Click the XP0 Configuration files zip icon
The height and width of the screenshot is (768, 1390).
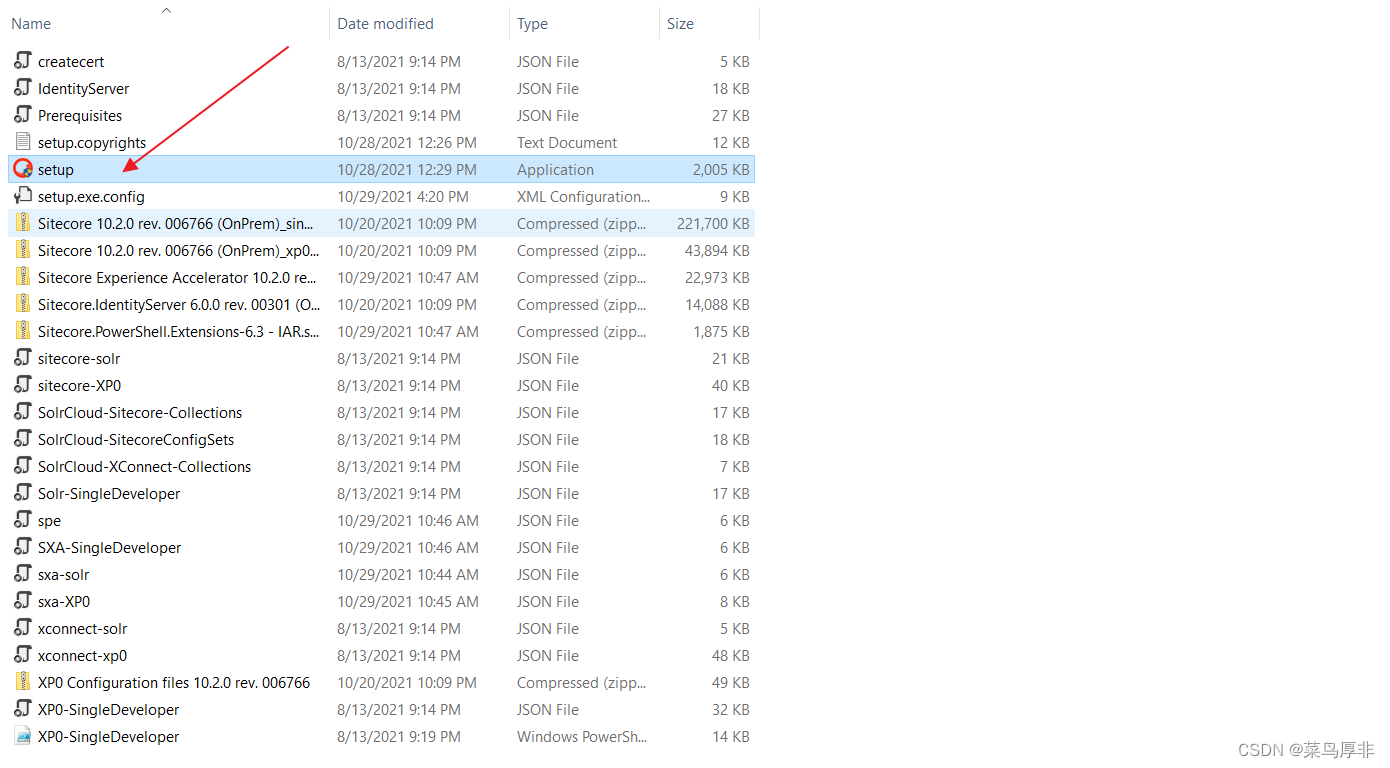(x=23, y=682)
